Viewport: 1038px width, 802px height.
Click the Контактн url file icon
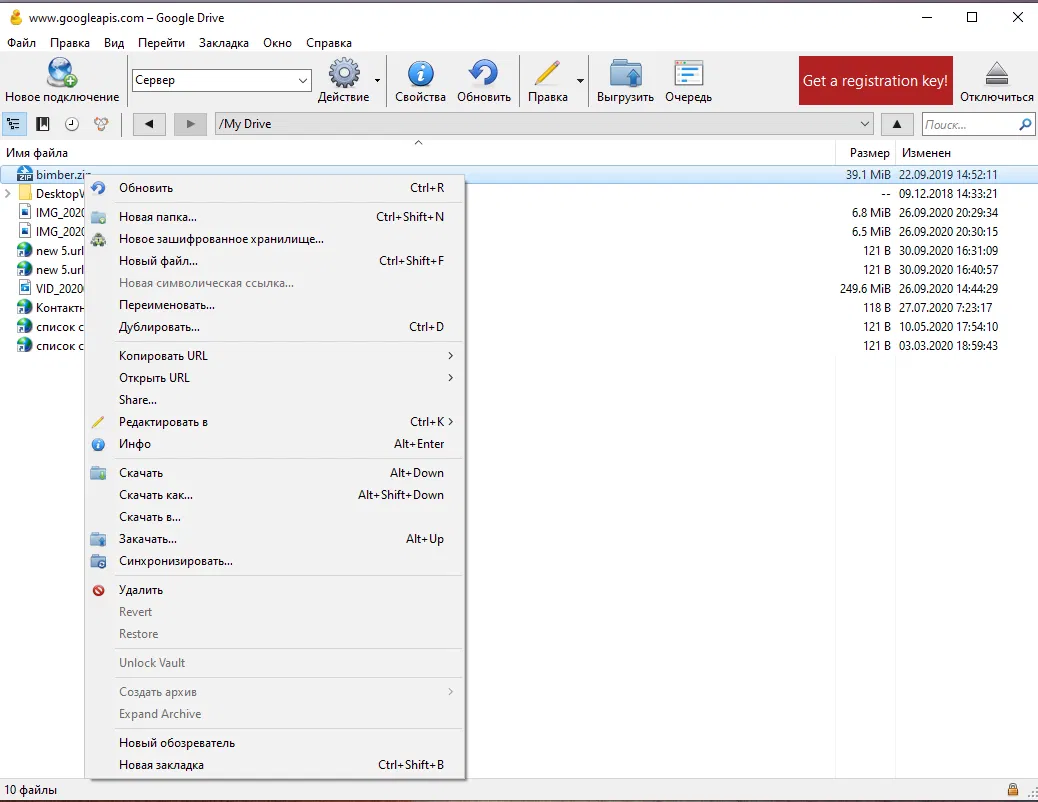pyautogui.click(x=24, y=307)
